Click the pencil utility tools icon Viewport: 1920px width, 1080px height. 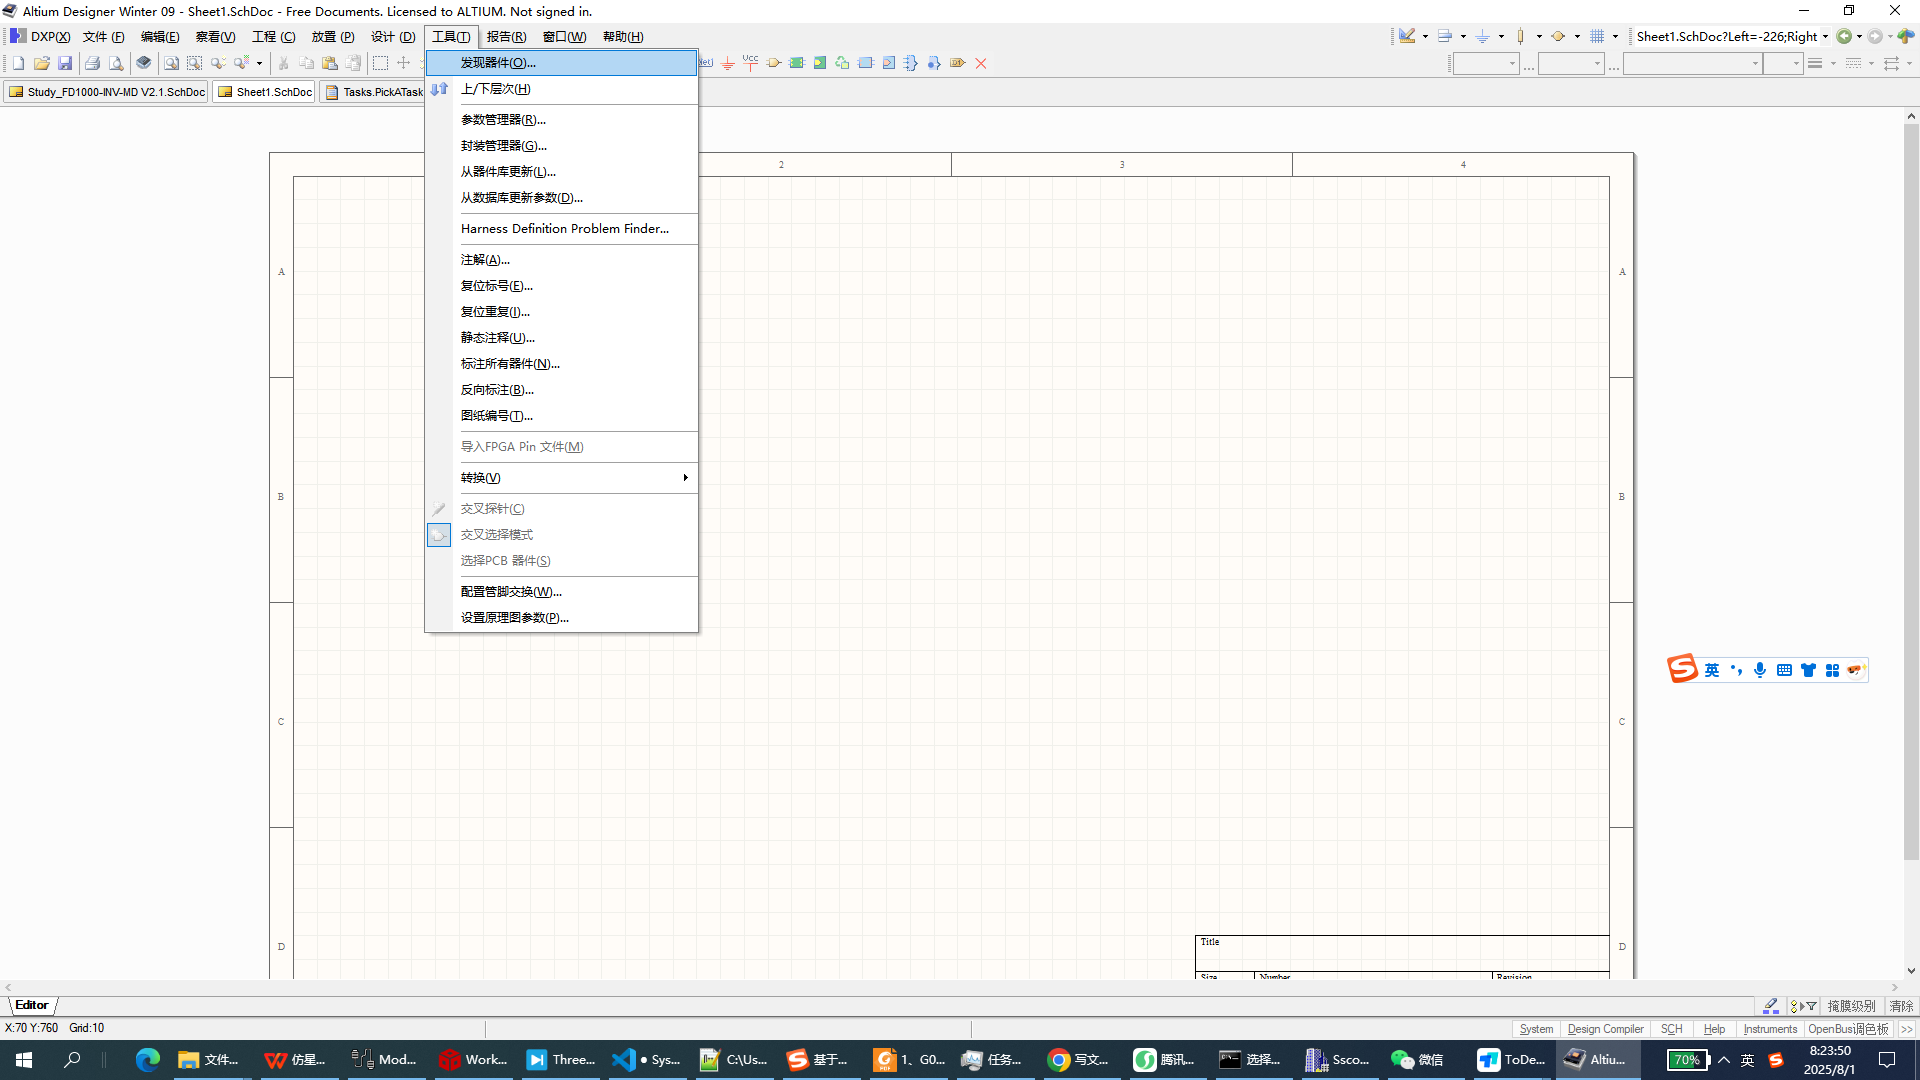(x=1407, y=37)
